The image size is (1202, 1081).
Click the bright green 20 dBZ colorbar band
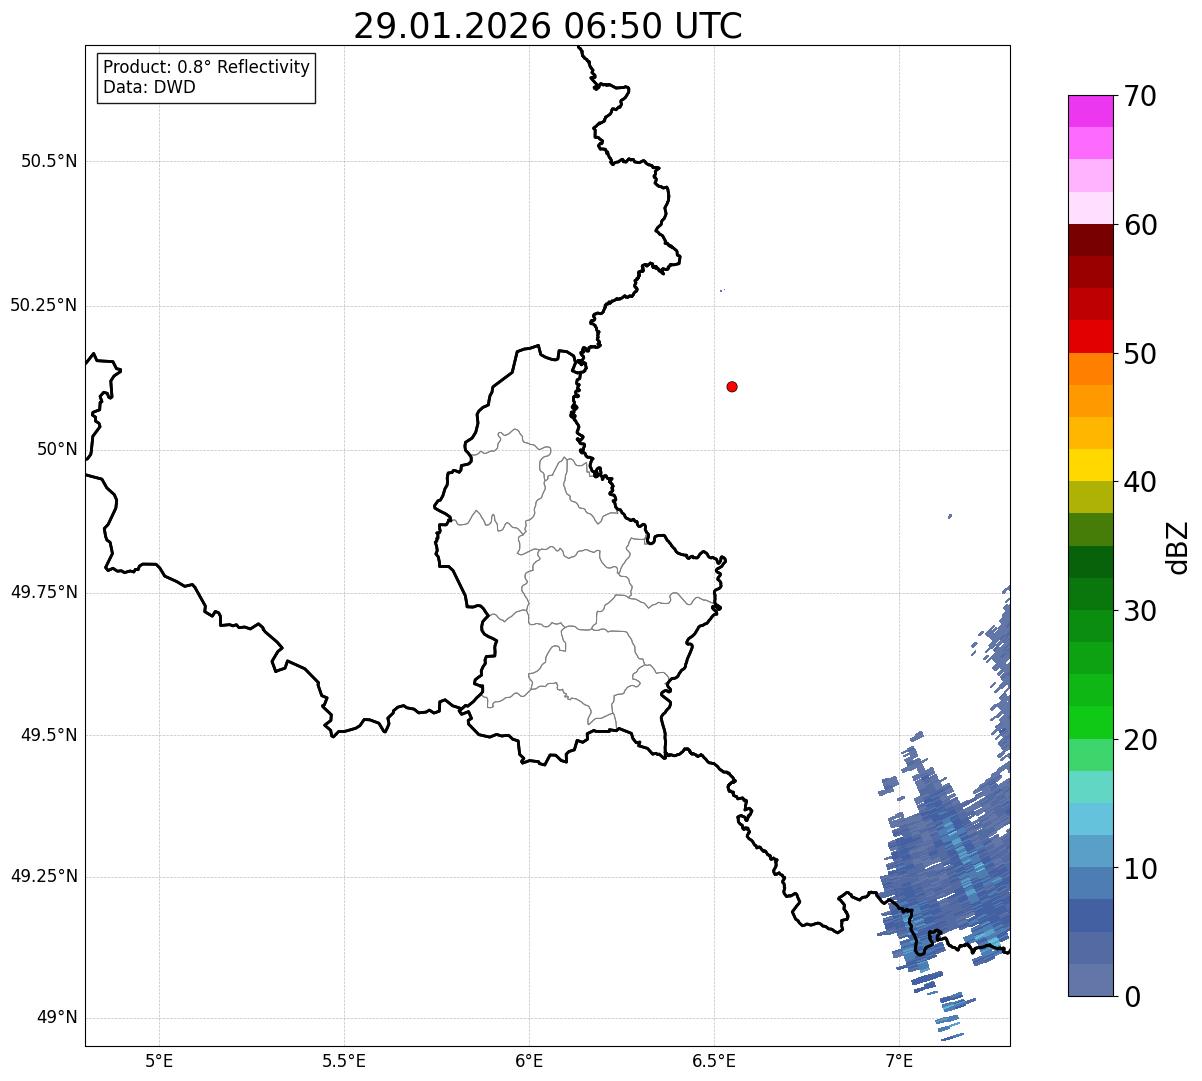(1090, 723)
